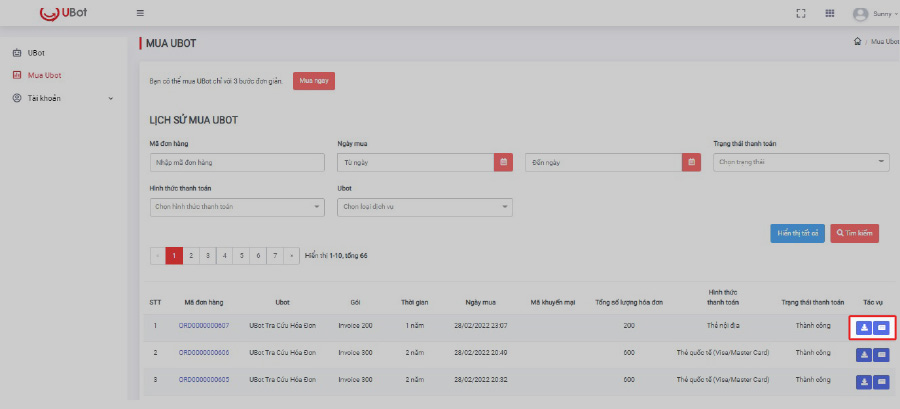Screen dimensions: 900x409
Task: Click the 1 năm duration cell
Action: (414, 326)
